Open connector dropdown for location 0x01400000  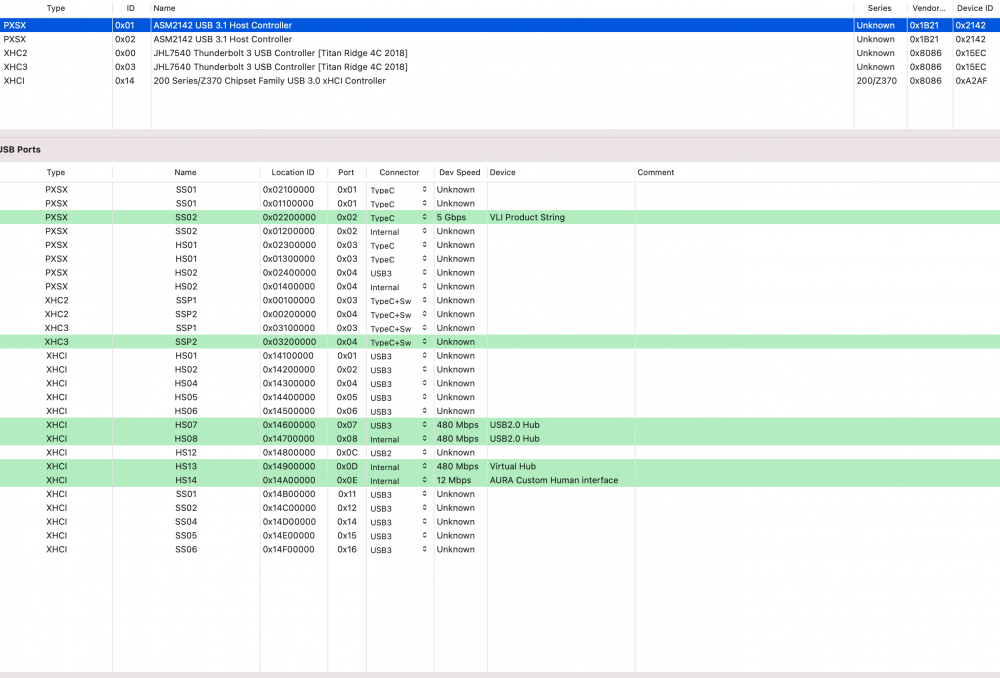click(x=399, y=287)
